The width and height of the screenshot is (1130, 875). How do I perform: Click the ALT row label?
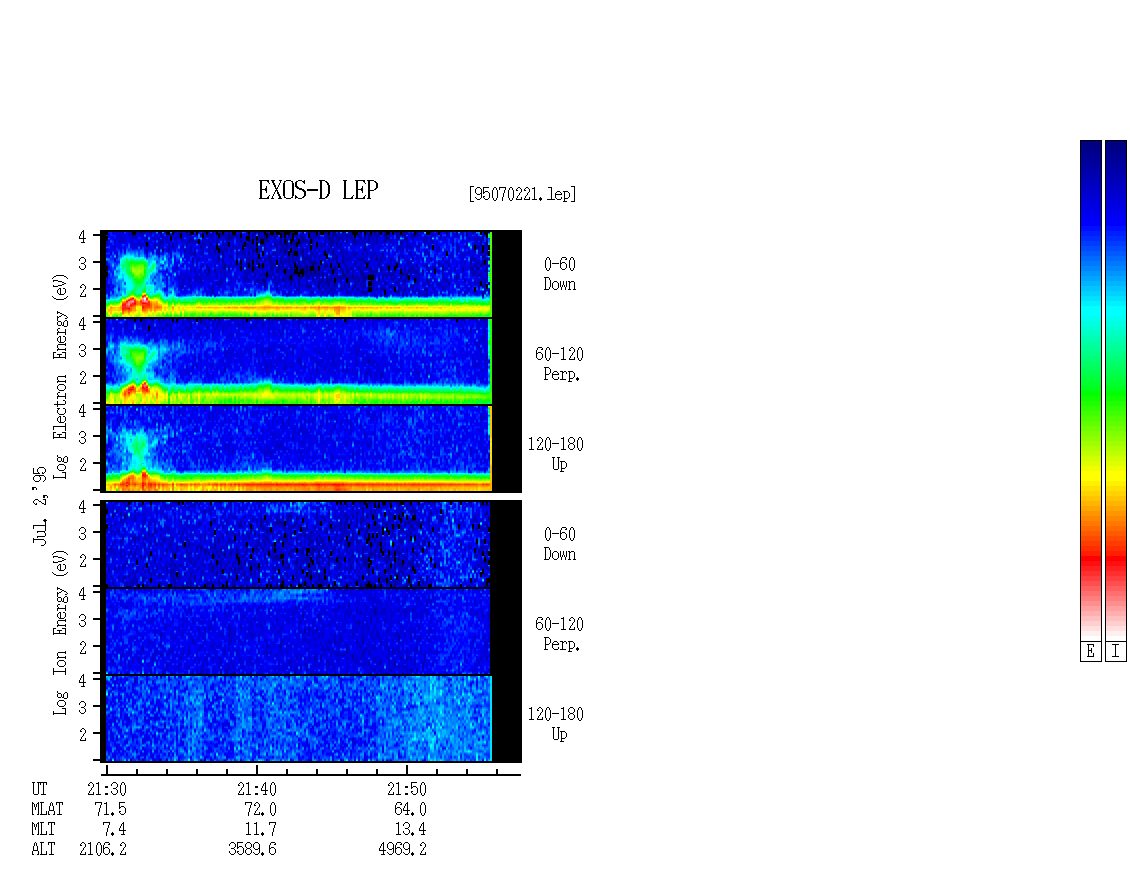point(43,850)
